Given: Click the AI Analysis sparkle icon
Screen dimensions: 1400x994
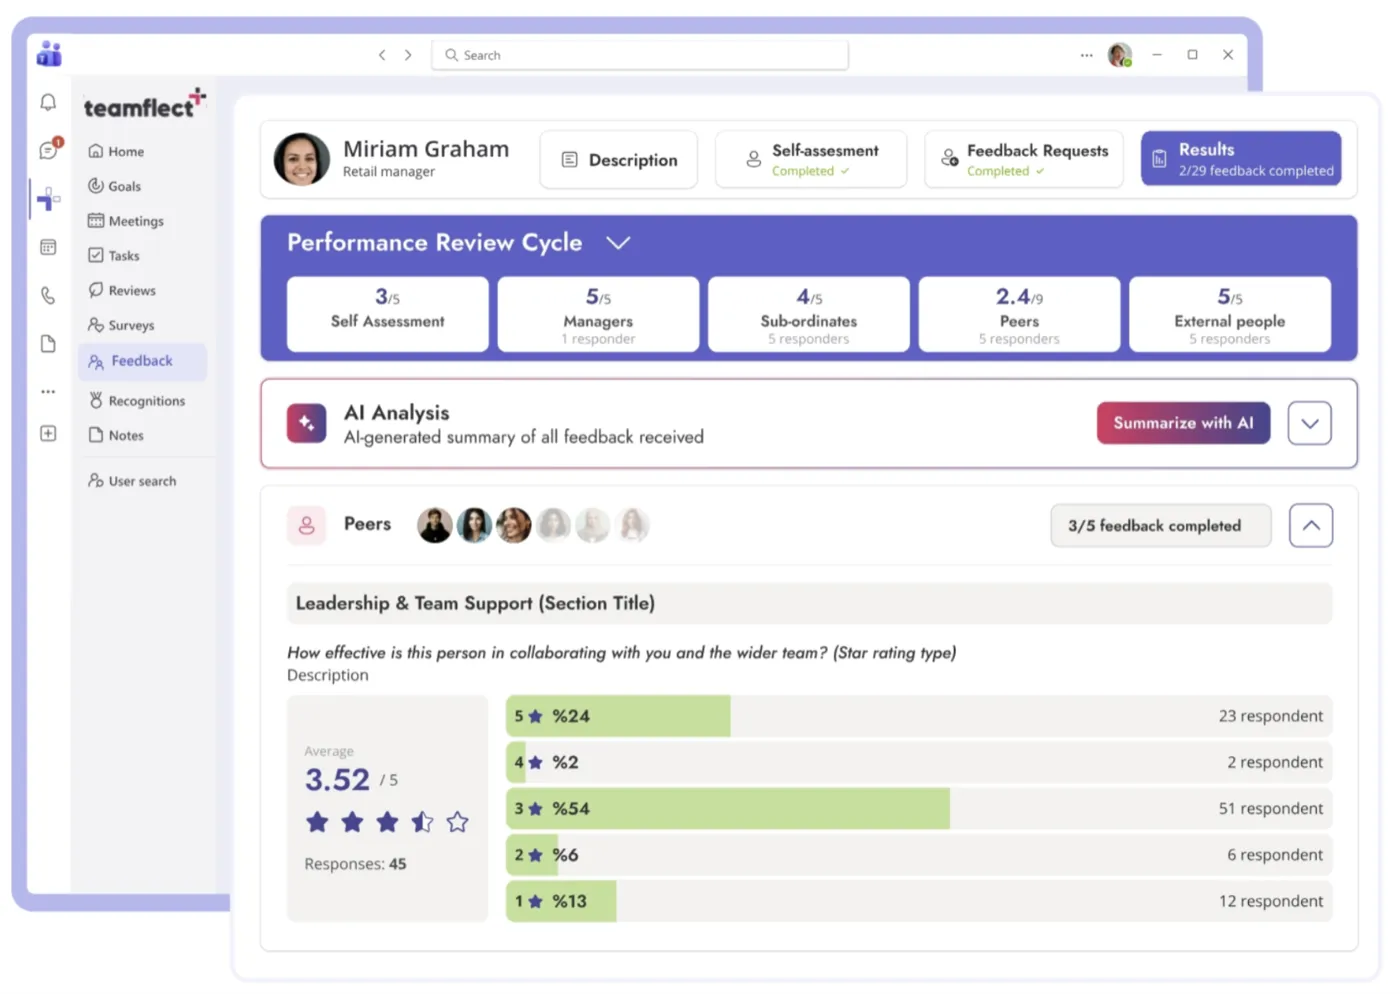Looking at the screenshot, I should click(x=306, y=423).
